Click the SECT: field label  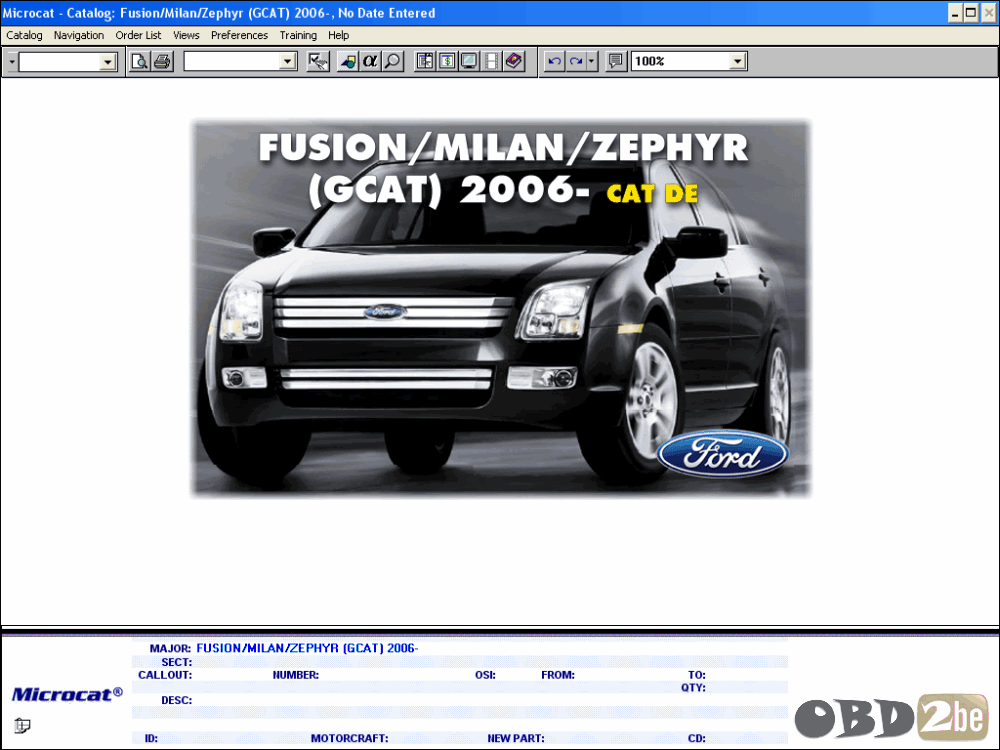[x=177, y=662]
